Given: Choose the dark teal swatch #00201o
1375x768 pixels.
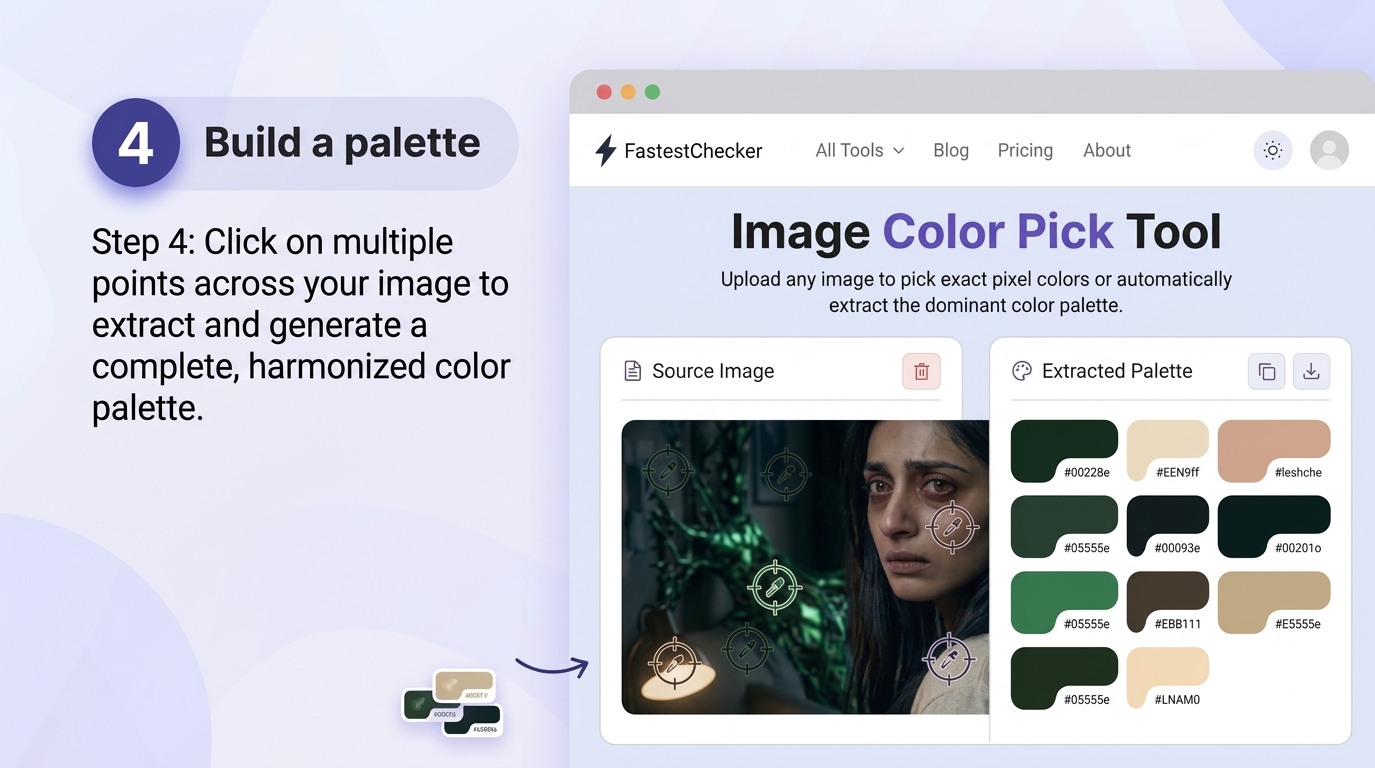Looking at the screenshot, I should tap(1274, 527).
